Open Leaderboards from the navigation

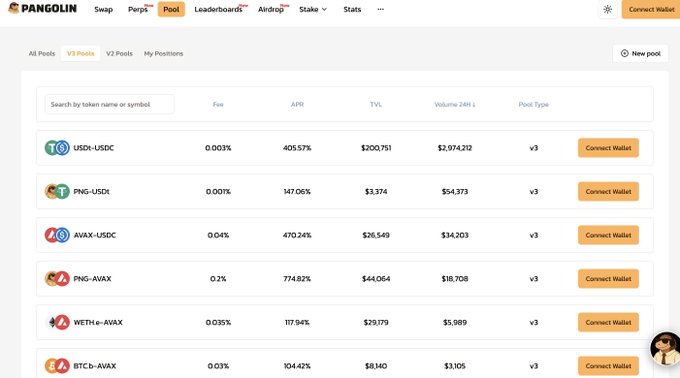click(218, 10)
